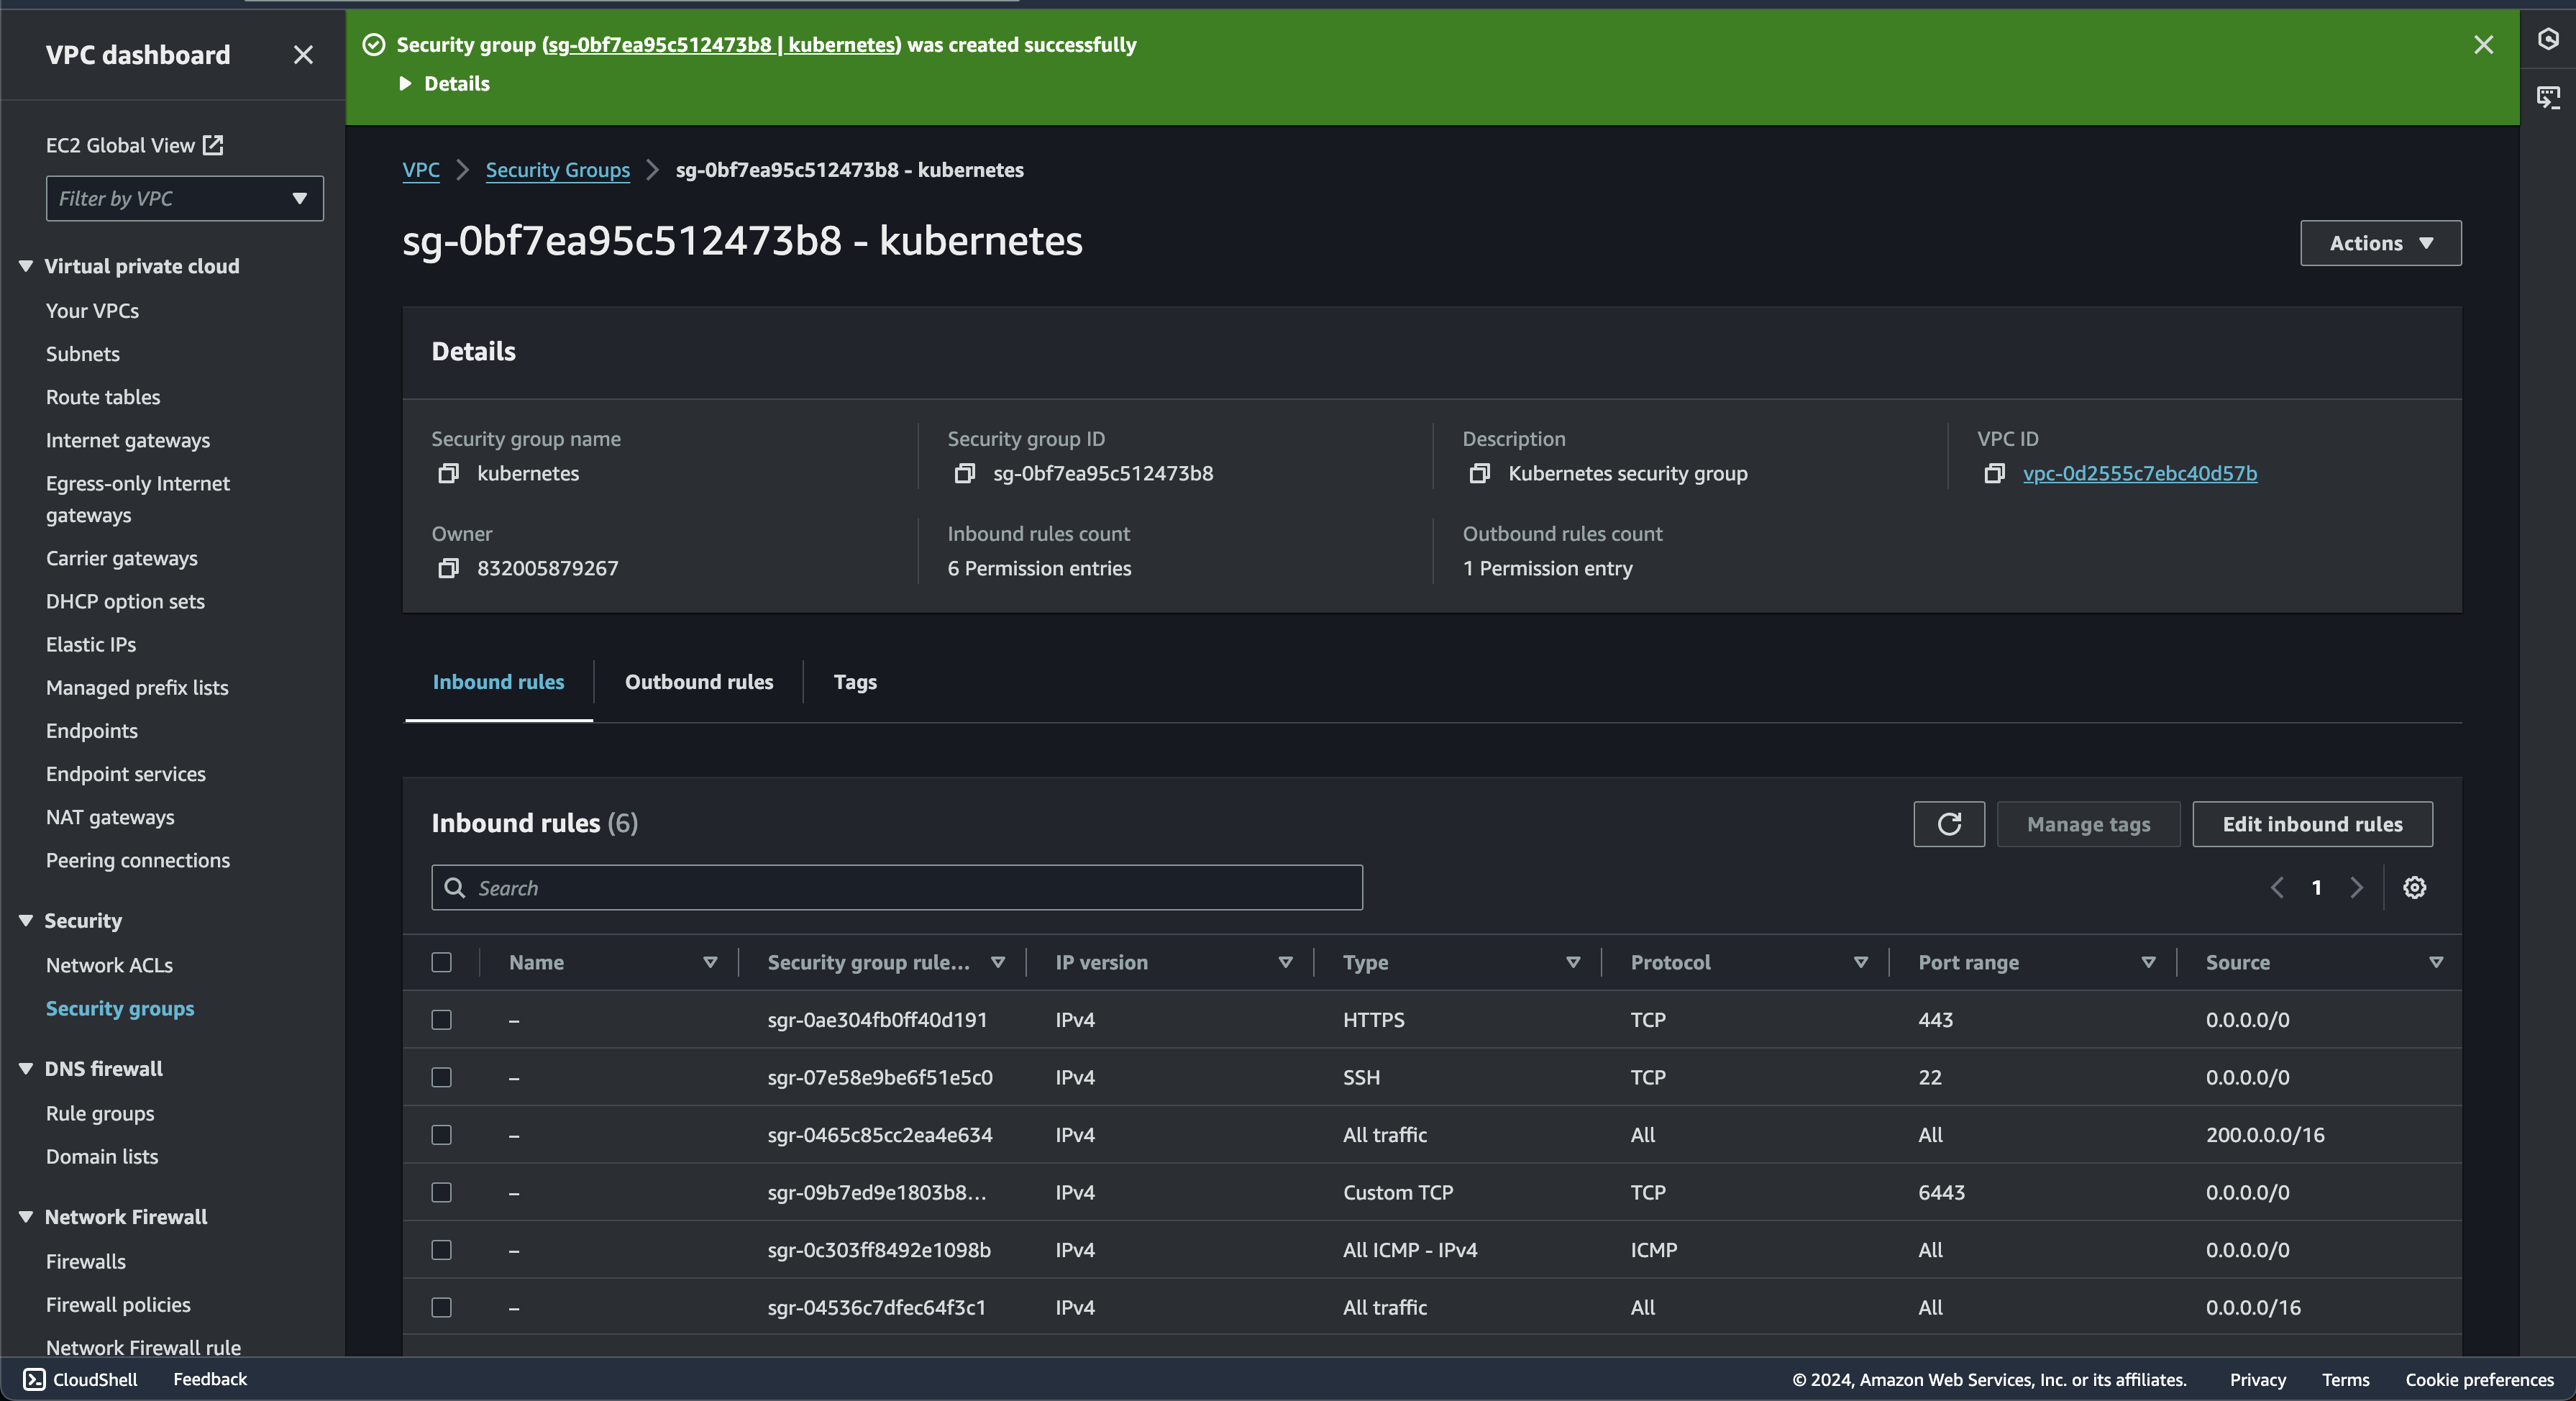Dismiss the green success notification banner
The image size is (2576, 1401).
[2483, 45]
